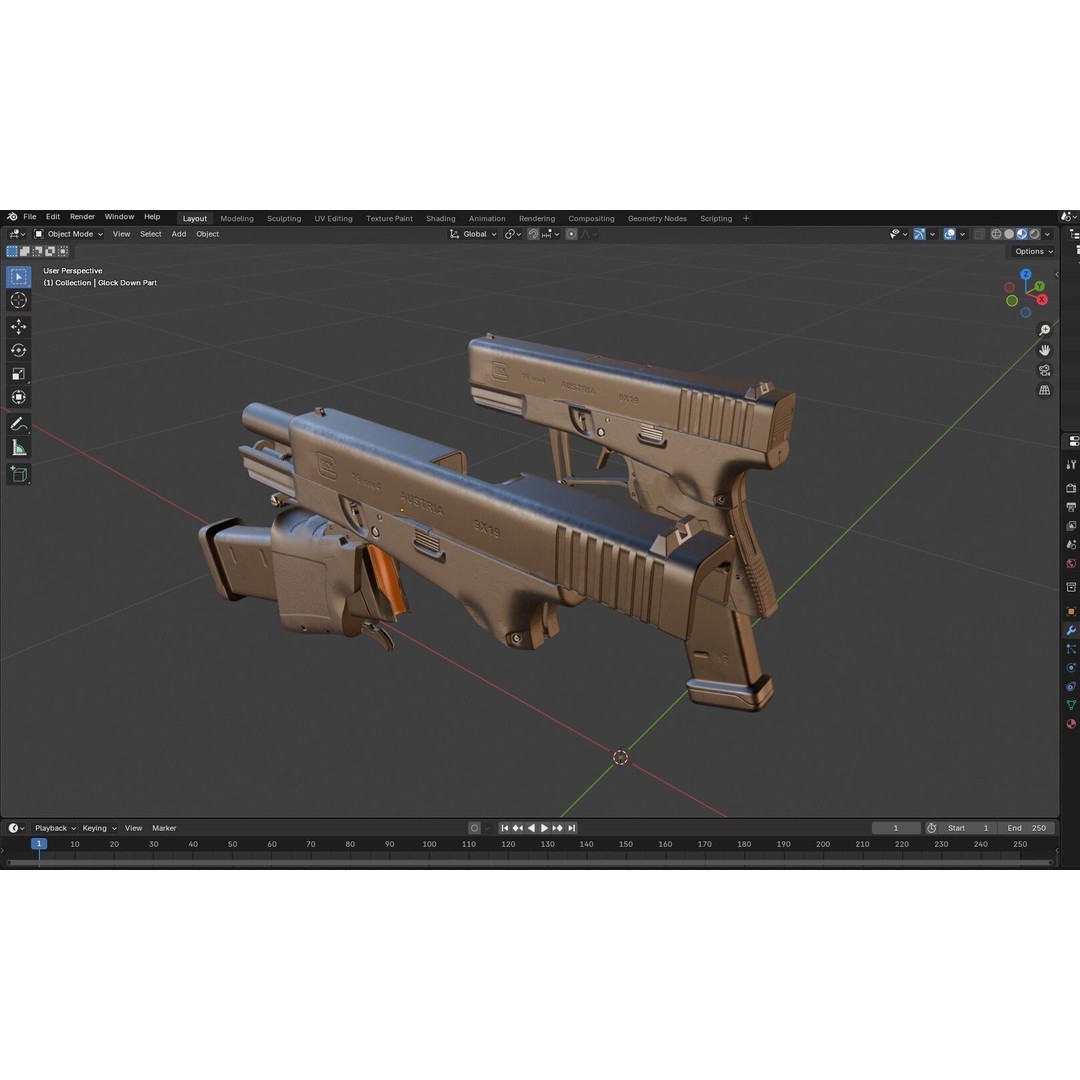Image resolution: width=1080 pixels, height=1080 pixels.
Task: Select the 3D Cursor tool
Action: pyautogui.click(x=19, y=300)
